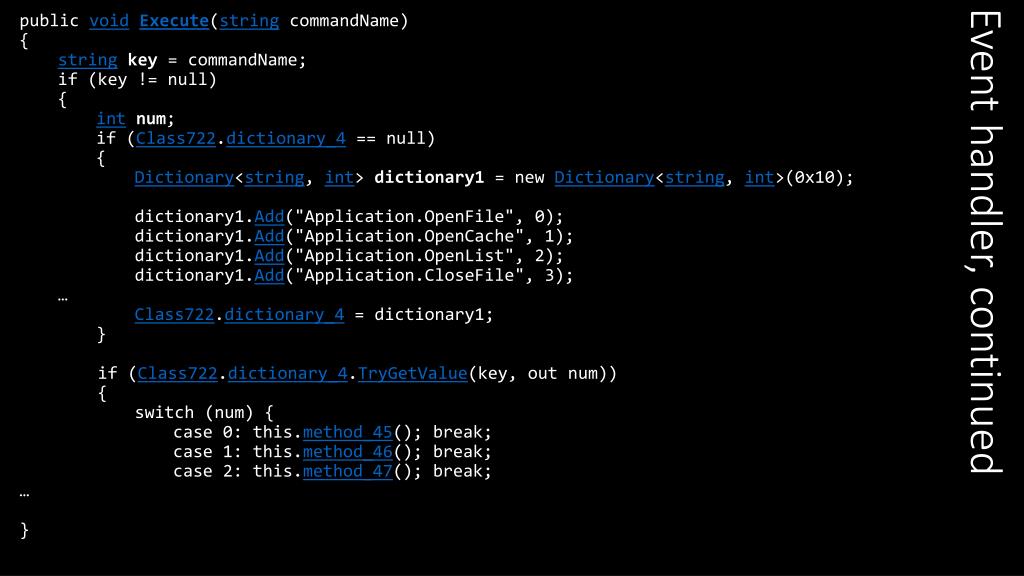Click the first Dictionary type link
Image resolution: width=1024 pixels, height=576 pixels.
coord(184,178)
